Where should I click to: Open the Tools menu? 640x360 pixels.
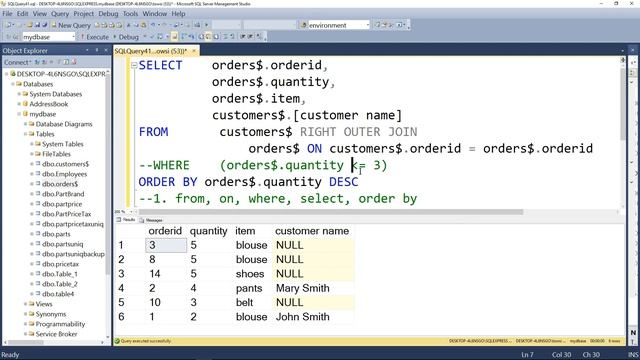[x=130, y=13]
